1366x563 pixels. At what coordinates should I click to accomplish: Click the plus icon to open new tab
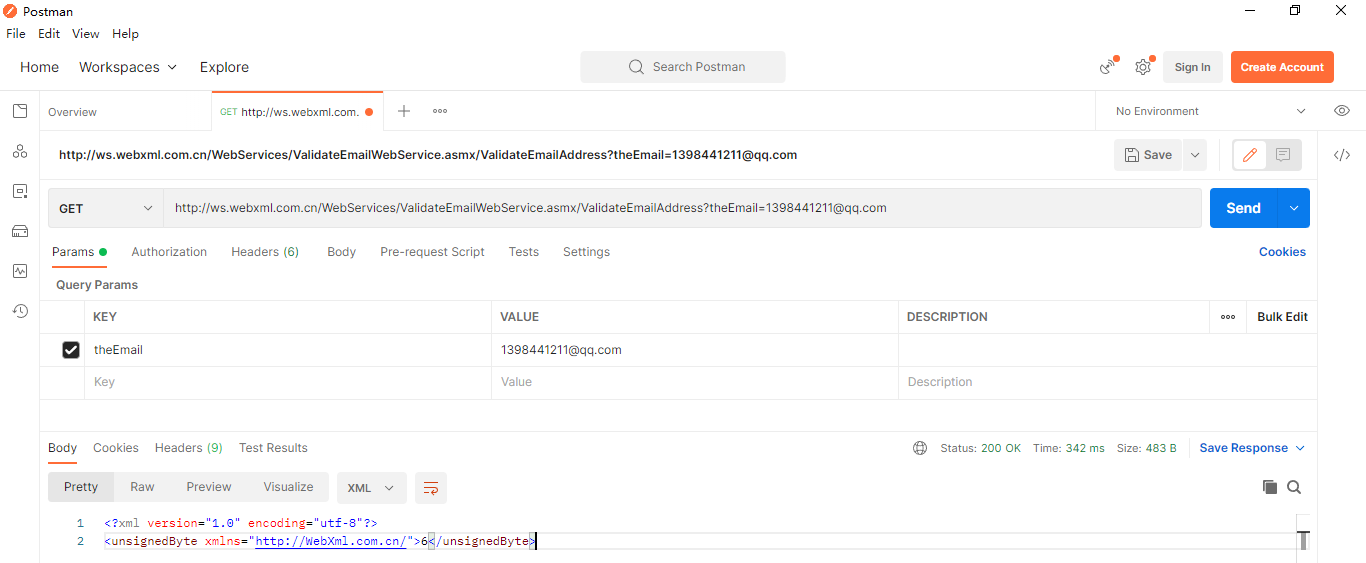point(404,111)
